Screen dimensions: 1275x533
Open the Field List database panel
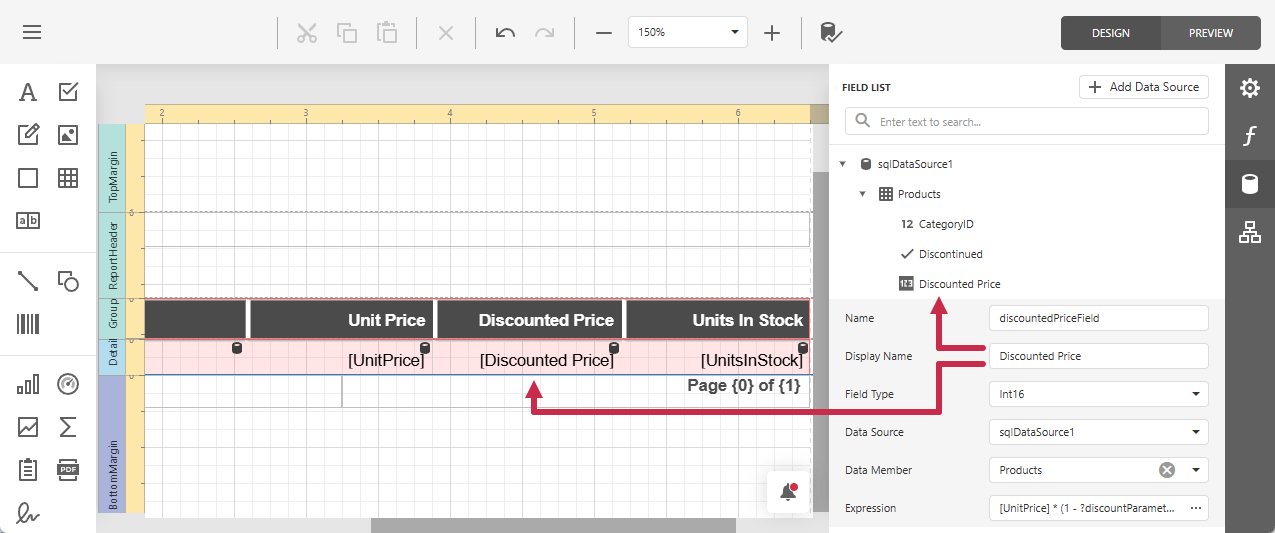click(1250, 184)
